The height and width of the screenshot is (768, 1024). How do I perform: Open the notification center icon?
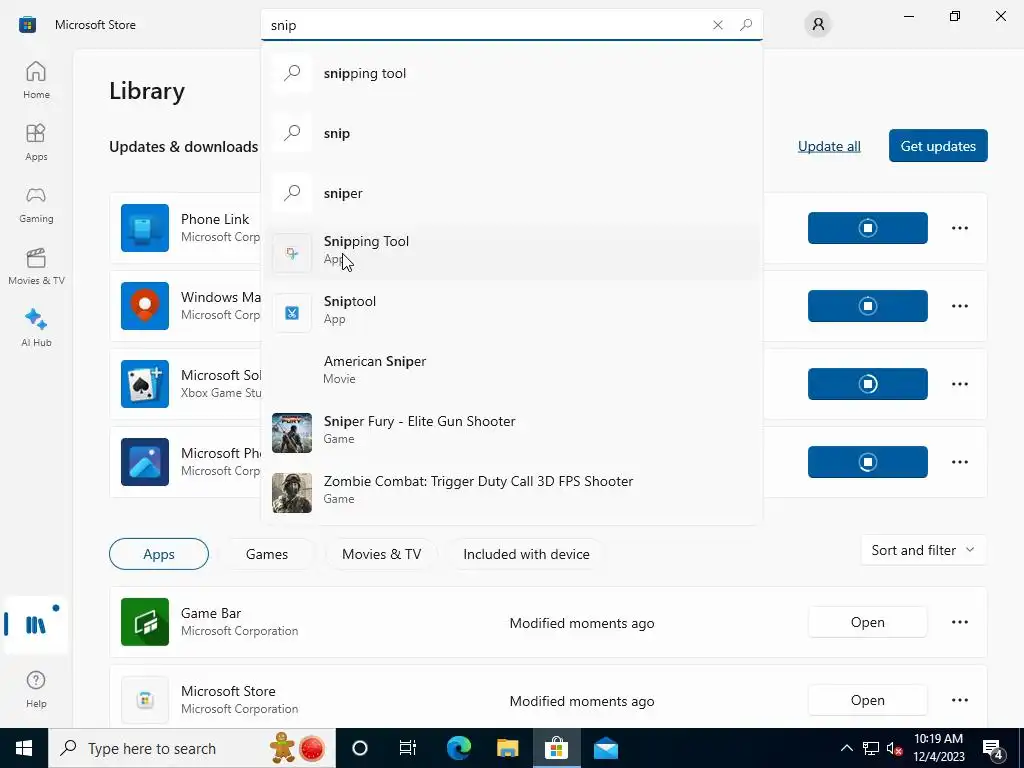(x=993, y=748)
